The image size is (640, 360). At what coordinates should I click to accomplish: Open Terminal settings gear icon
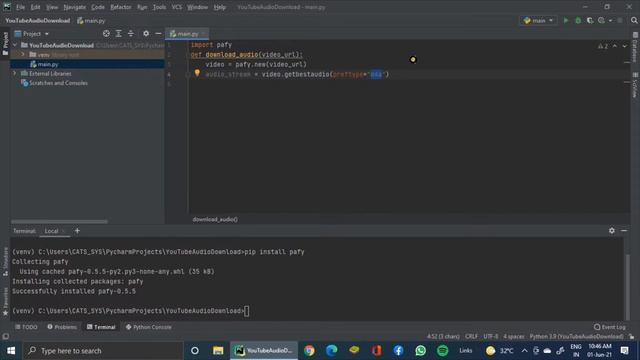(611, 231)
